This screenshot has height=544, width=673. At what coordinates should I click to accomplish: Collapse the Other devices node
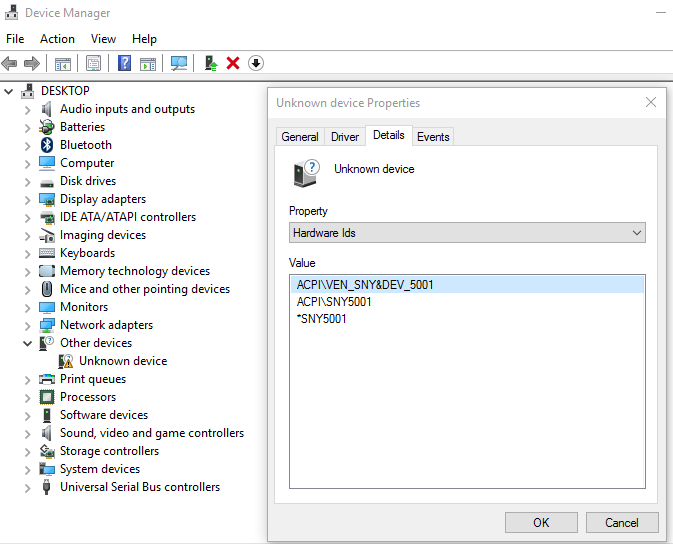28,343
